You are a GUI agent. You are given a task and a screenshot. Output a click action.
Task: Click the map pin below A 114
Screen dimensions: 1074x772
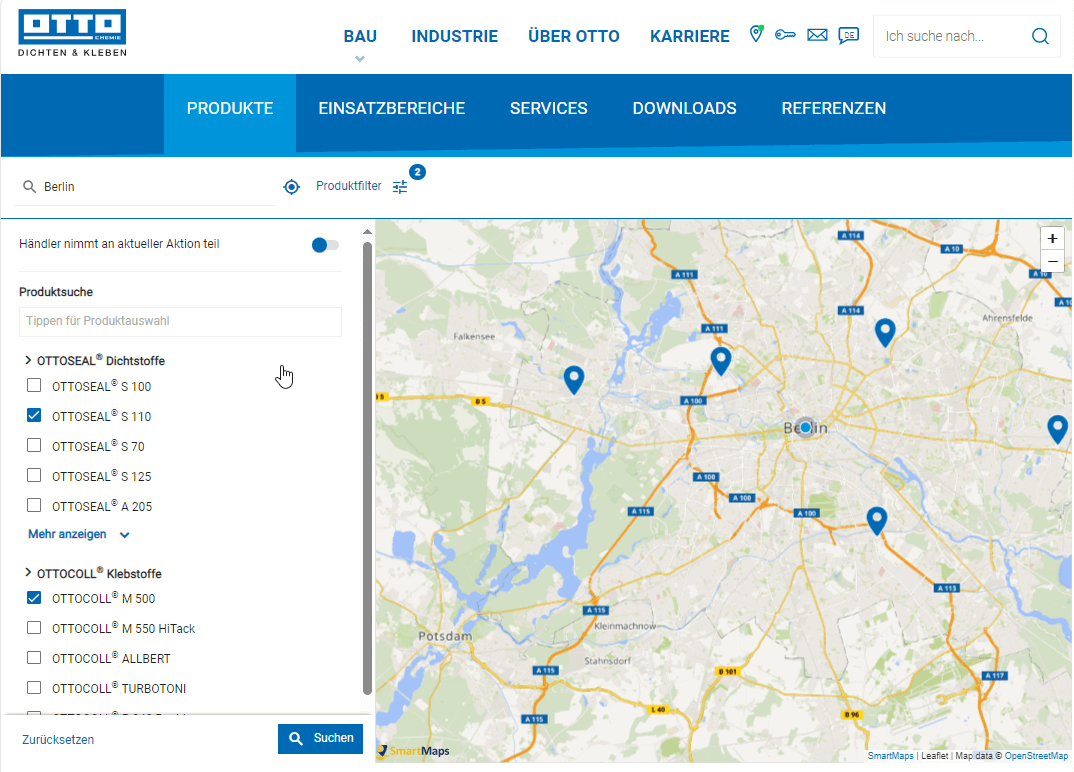pos(885,332)
